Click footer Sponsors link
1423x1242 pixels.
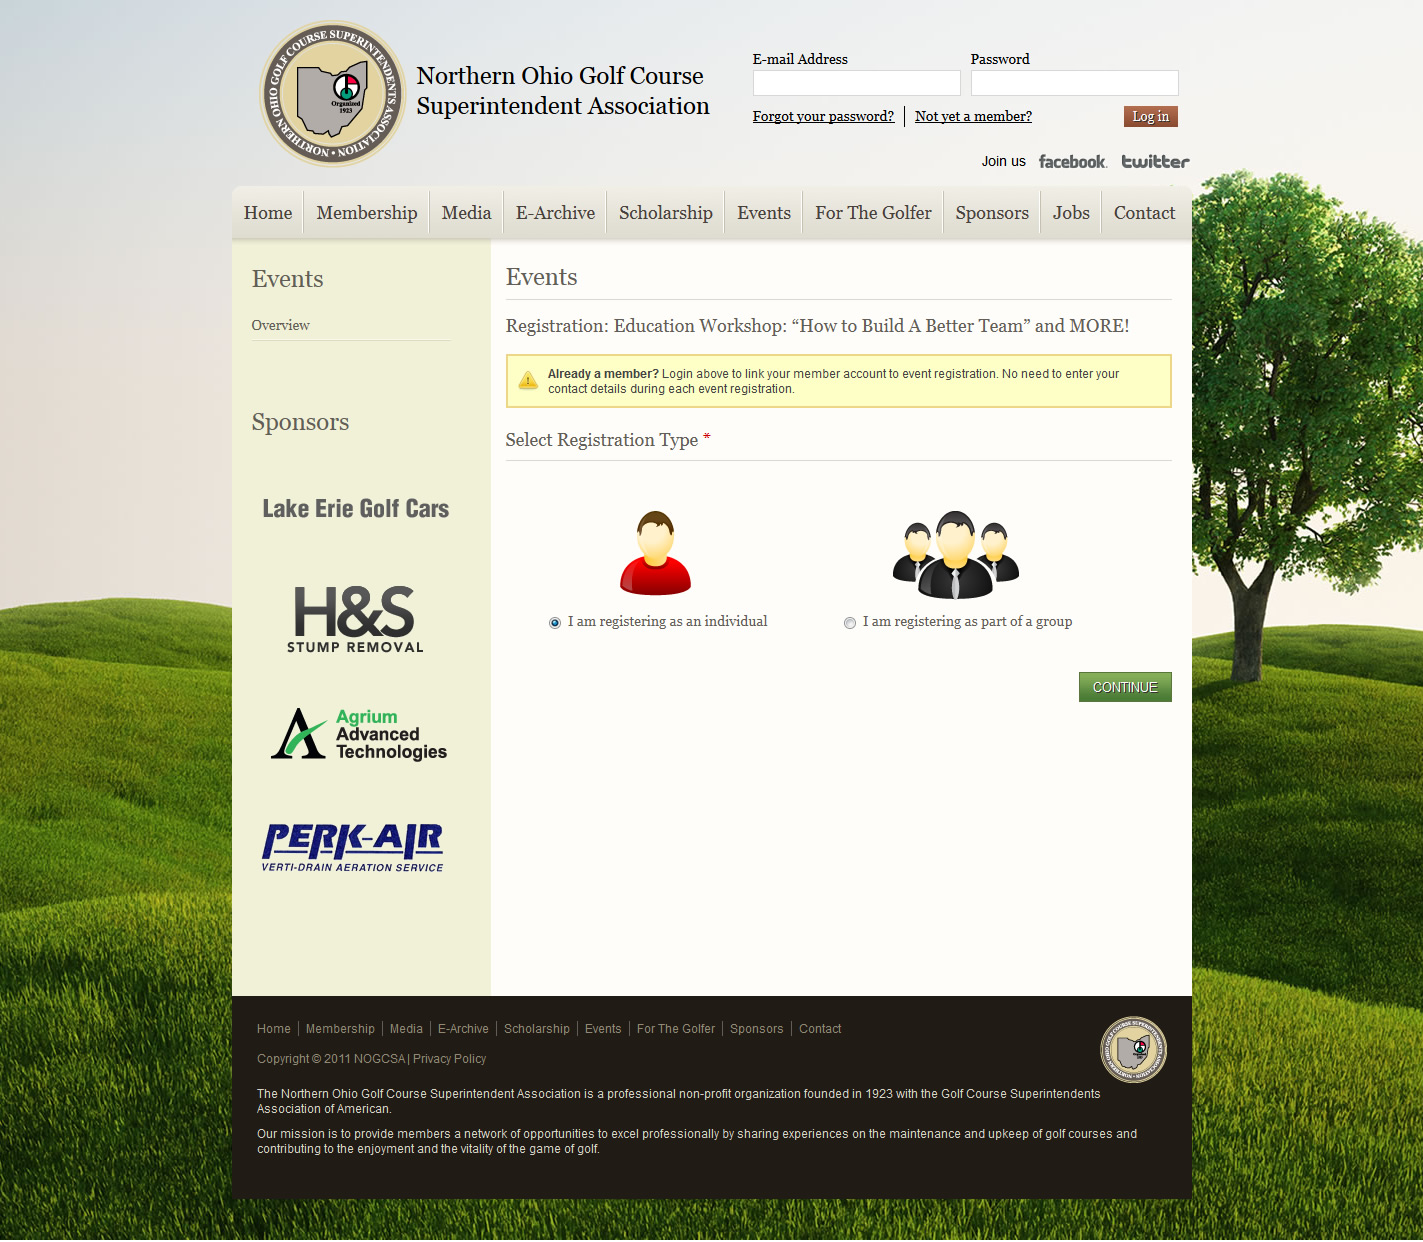(757, 1029)
